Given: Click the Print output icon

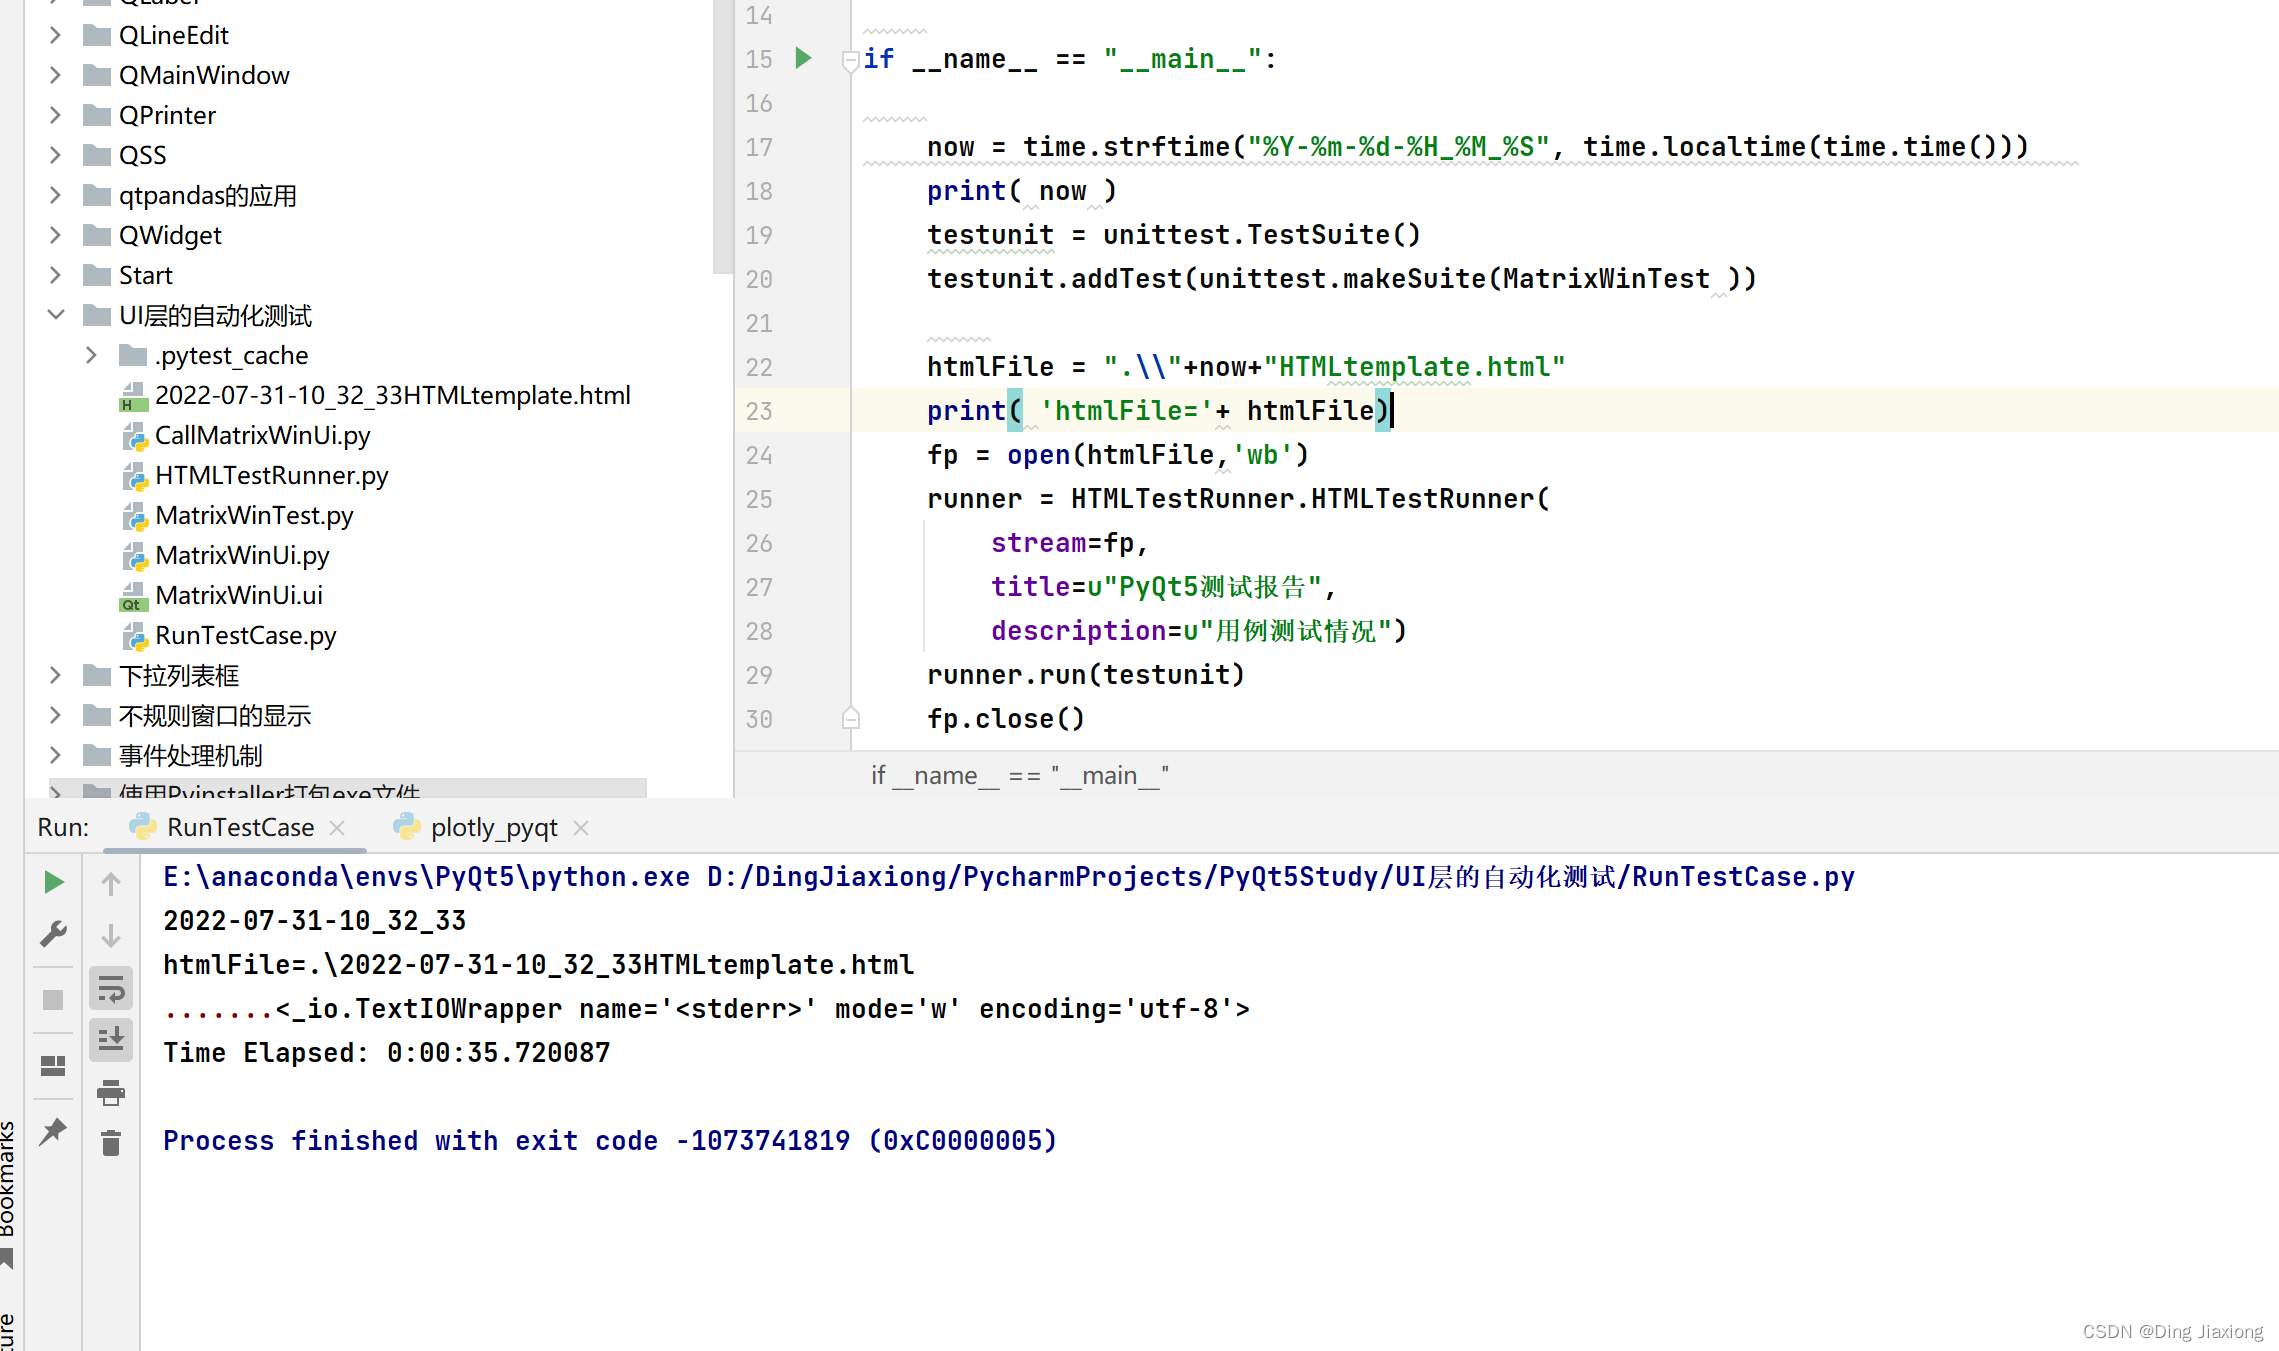Looking at the screenshot, I should tap(111, 1092).
